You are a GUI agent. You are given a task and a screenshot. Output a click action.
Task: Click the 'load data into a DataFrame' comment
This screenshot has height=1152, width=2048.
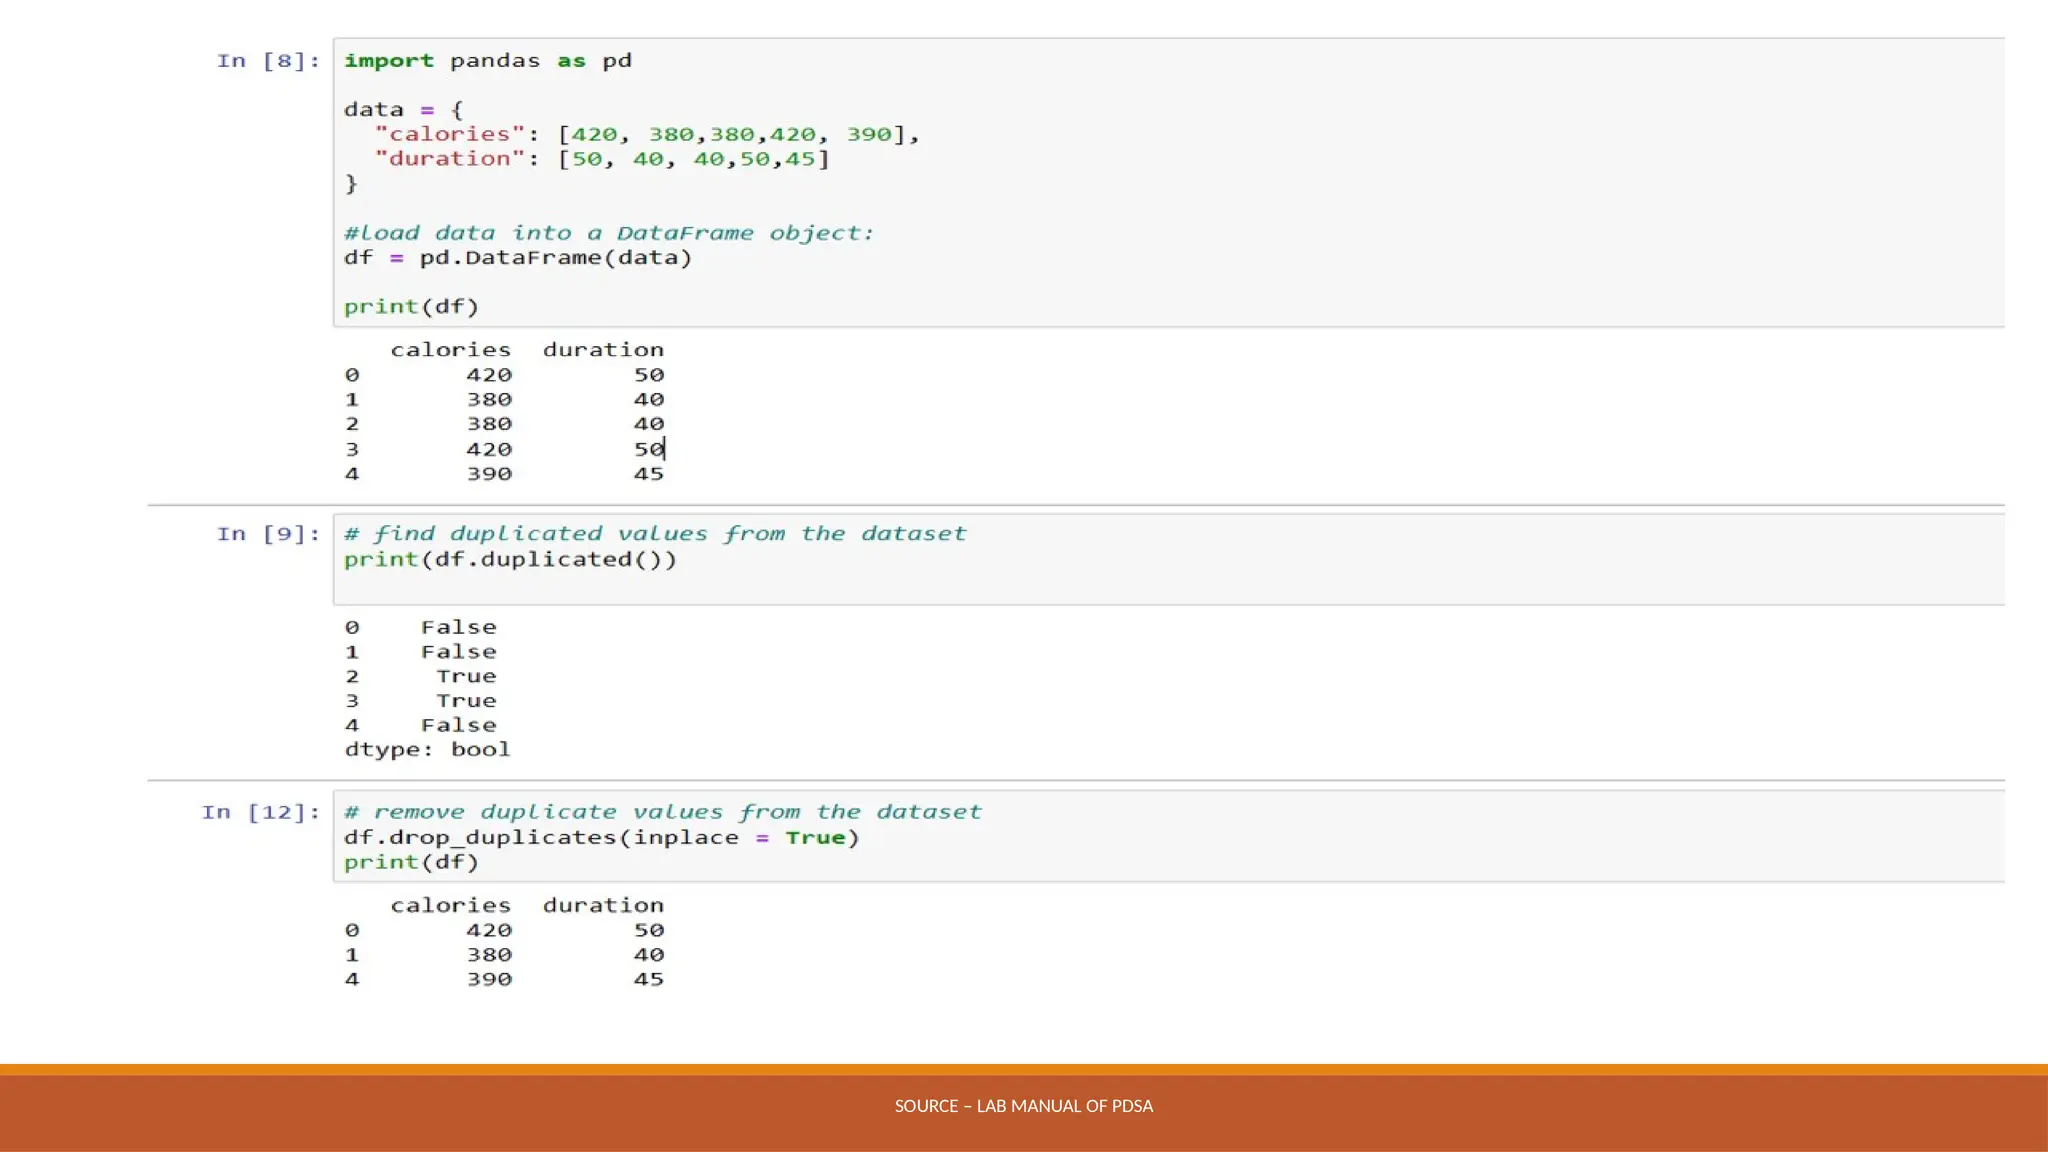pyautogui.click(x=608, y=233)
